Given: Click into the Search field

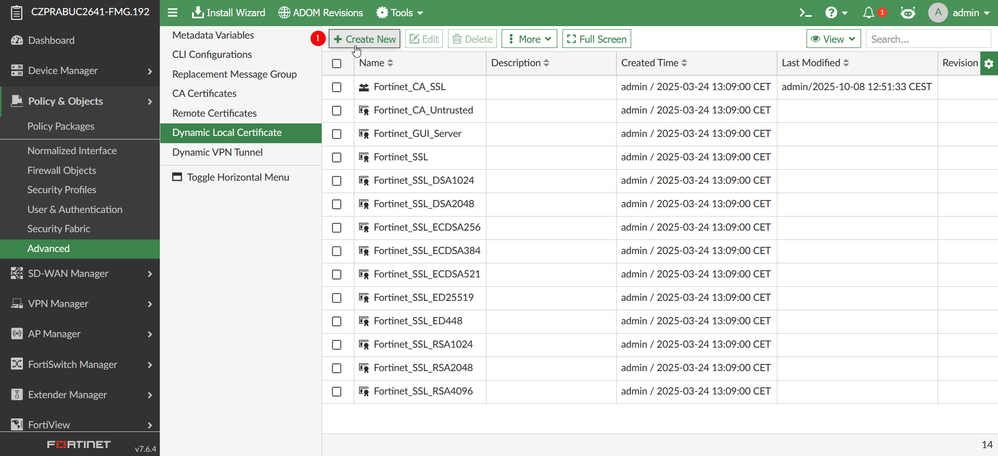Looking at the screenshot, I should 928,39.
